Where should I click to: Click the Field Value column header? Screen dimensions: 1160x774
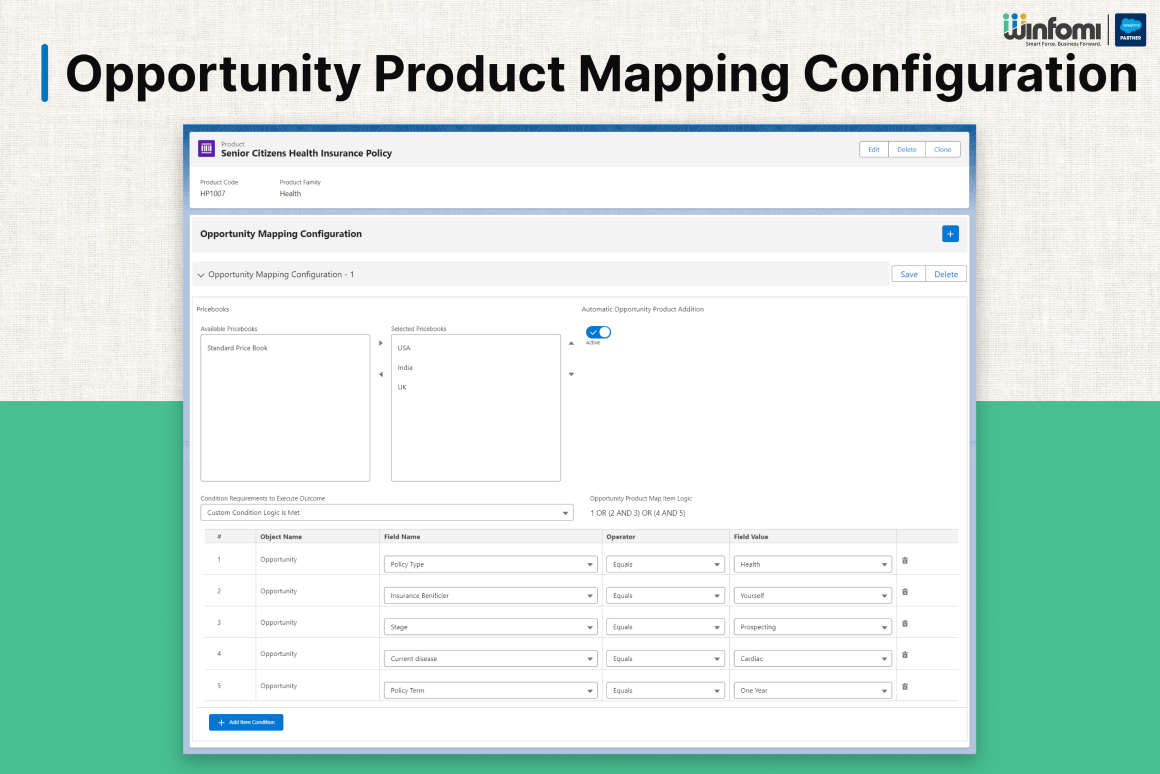pyautogui.click(x=751, y=536)
